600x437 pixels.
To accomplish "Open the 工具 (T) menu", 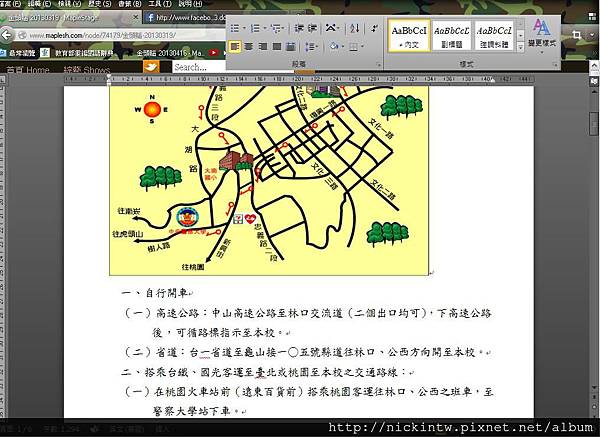I will click(x=157, y=5).
